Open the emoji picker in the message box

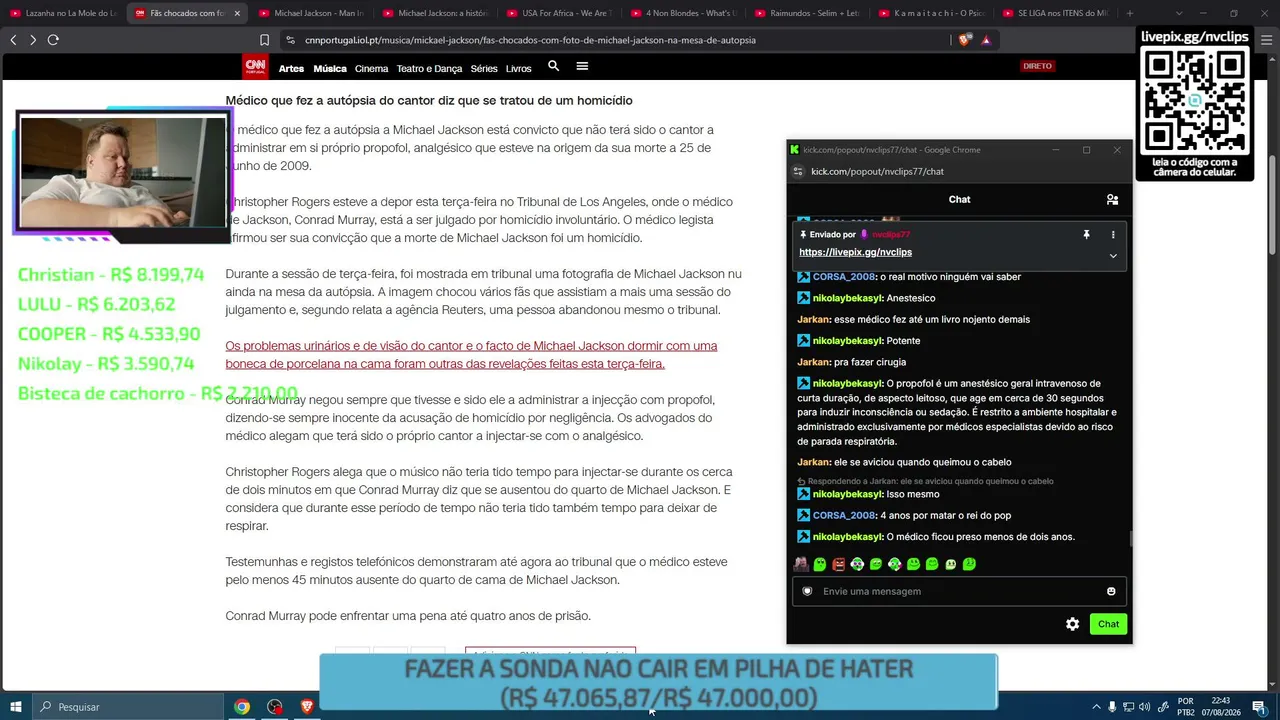tap(1111, 591)
